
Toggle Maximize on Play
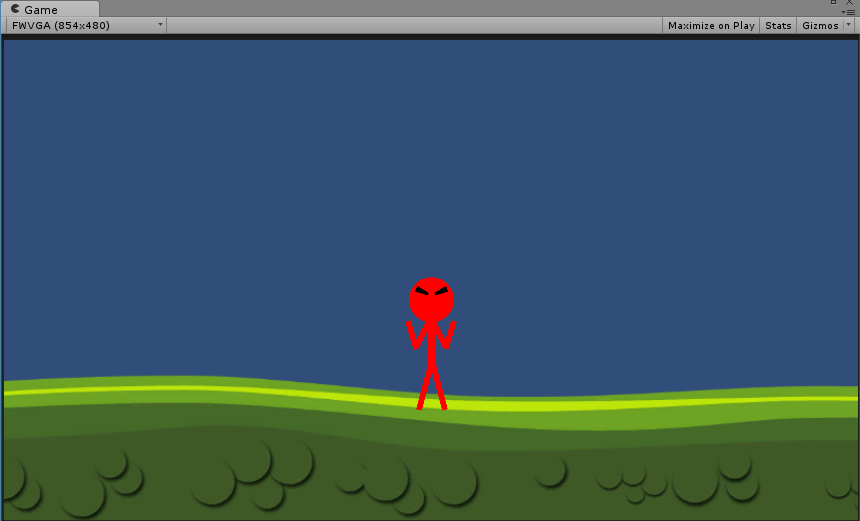710,25
